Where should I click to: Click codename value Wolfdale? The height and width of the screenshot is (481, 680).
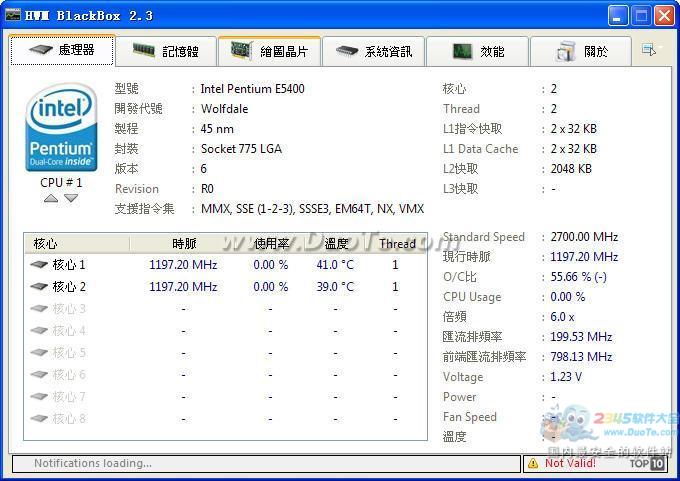(225, 109)
